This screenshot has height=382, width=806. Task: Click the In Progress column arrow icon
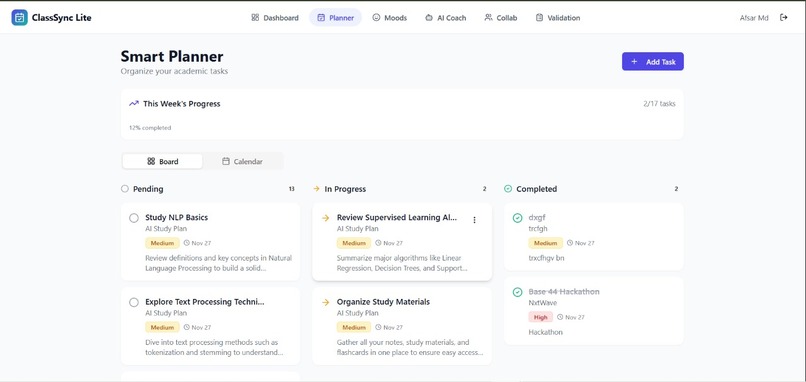pyautogui.click(x=316, y=189)
